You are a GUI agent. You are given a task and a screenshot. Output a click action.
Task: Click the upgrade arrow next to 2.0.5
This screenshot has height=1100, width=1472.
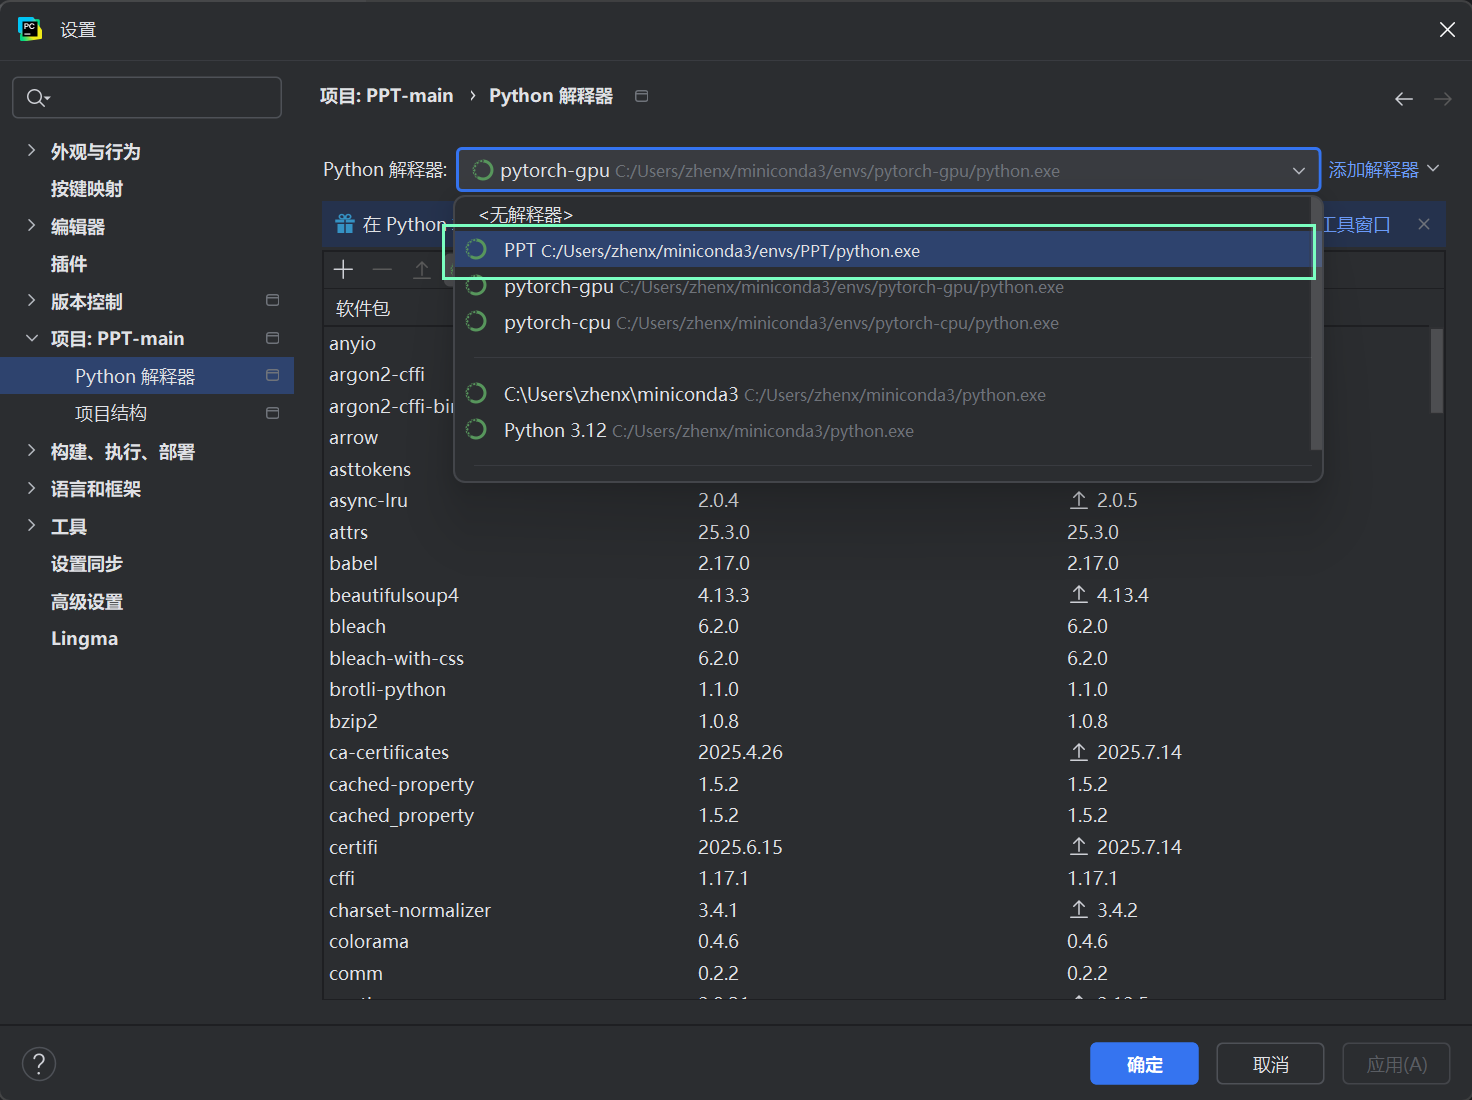coord(1079,500)
